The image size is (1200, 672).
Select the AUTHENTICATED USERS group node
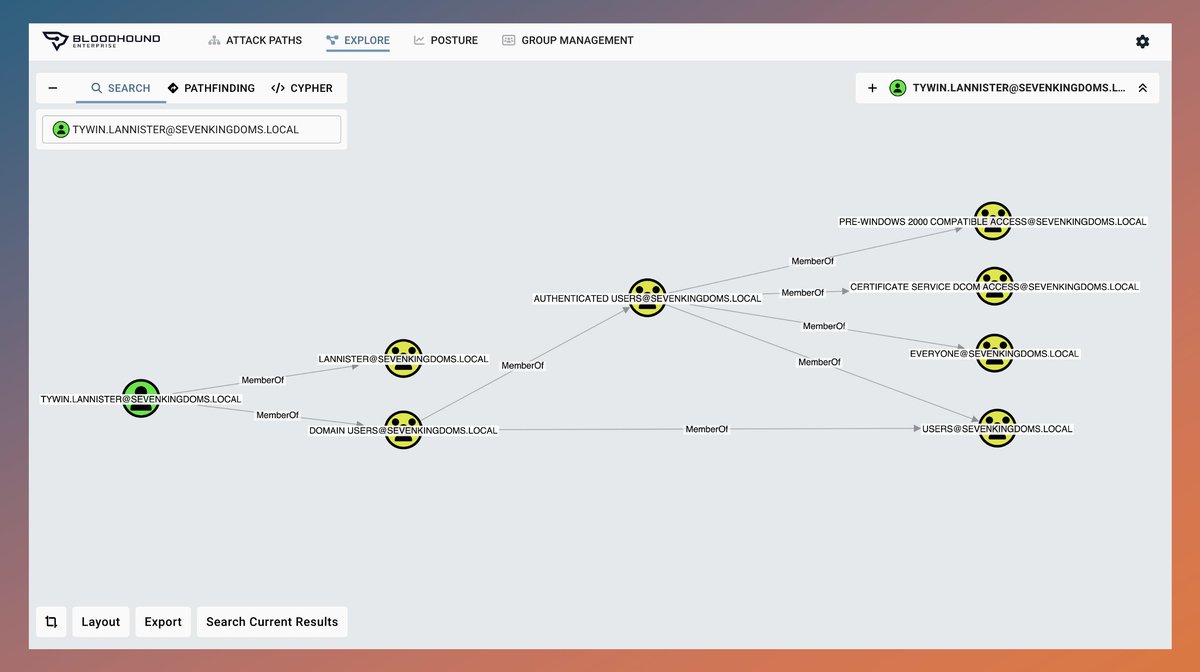click(x=647, y=298)
